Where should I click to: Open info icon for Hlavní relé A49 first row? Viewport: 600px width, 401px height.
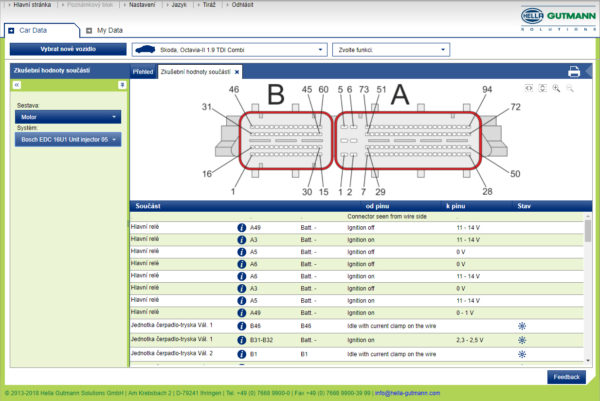241,228
